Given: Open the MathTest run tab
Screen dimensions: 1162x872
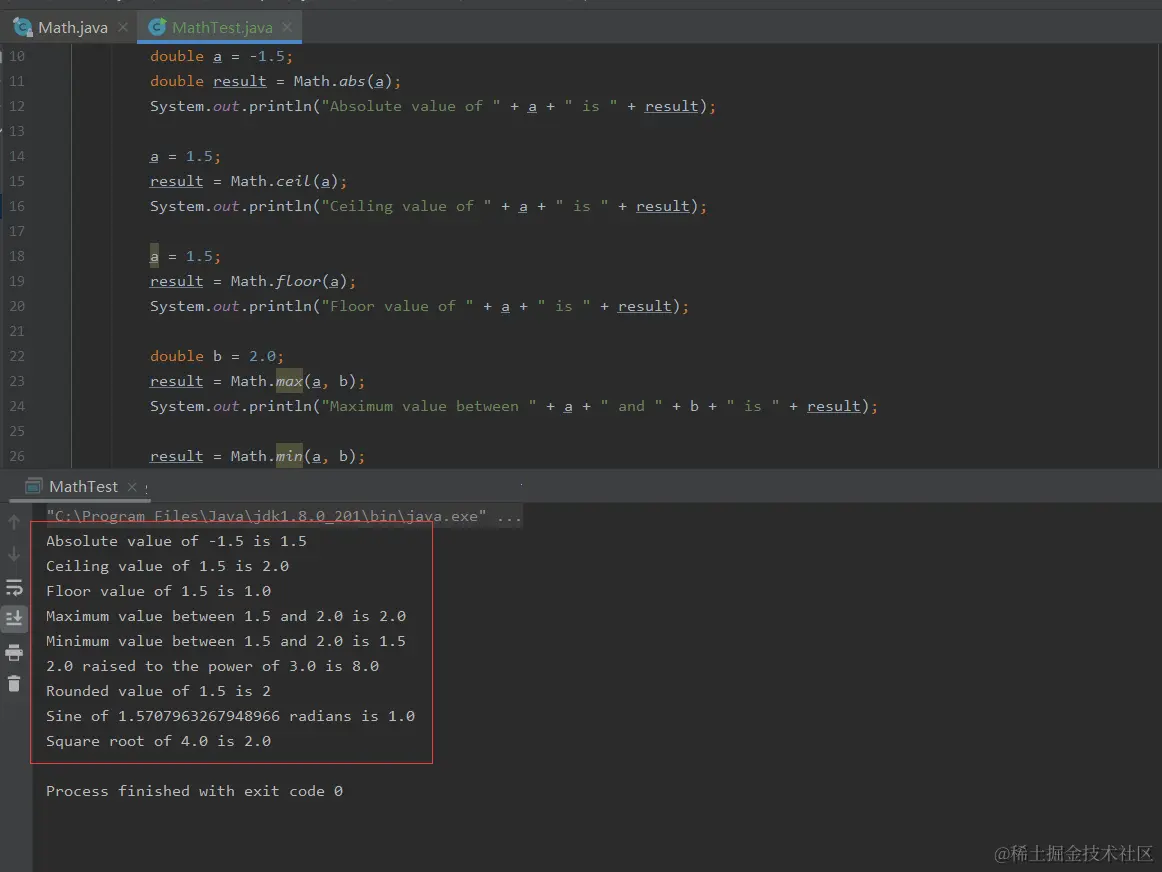Looking at the screenshot, I should pyautogui.click(x=83, y=487).
